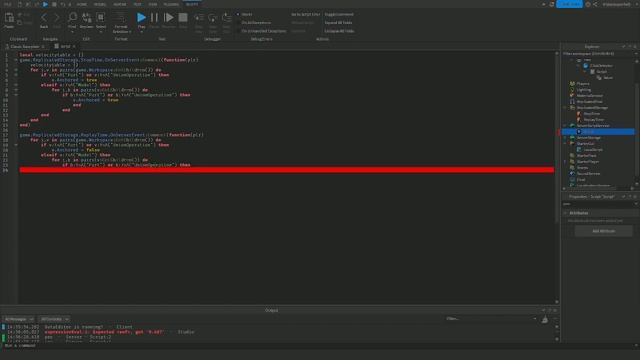Select SoundService in Explorer
The height and width of the screenshot is (360, 640).
pyautogui.click(x=588, y=173)
